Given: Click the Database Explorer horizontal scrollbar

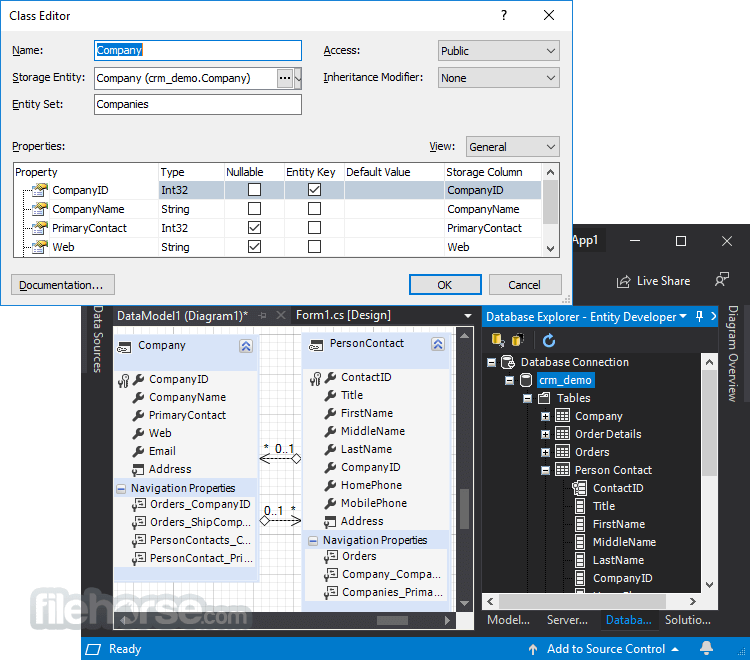Looking at the screenshot, I should [582, 601].
